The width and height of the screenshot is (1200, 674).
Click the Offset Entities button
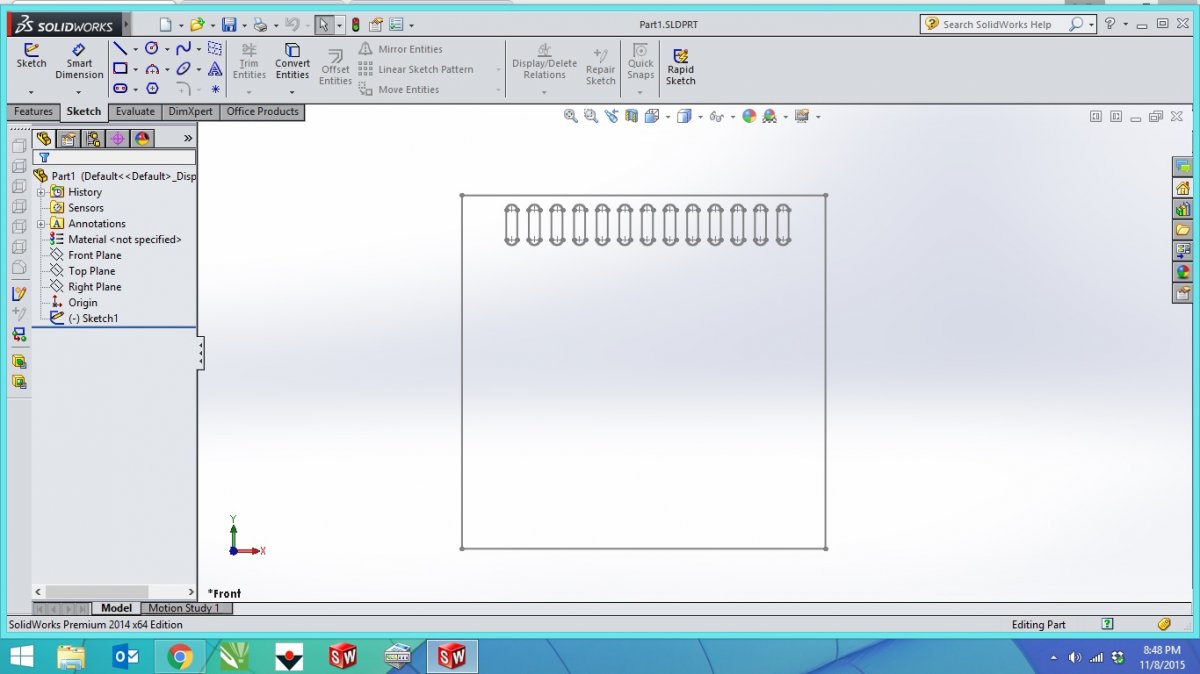(x=335, y=66)
